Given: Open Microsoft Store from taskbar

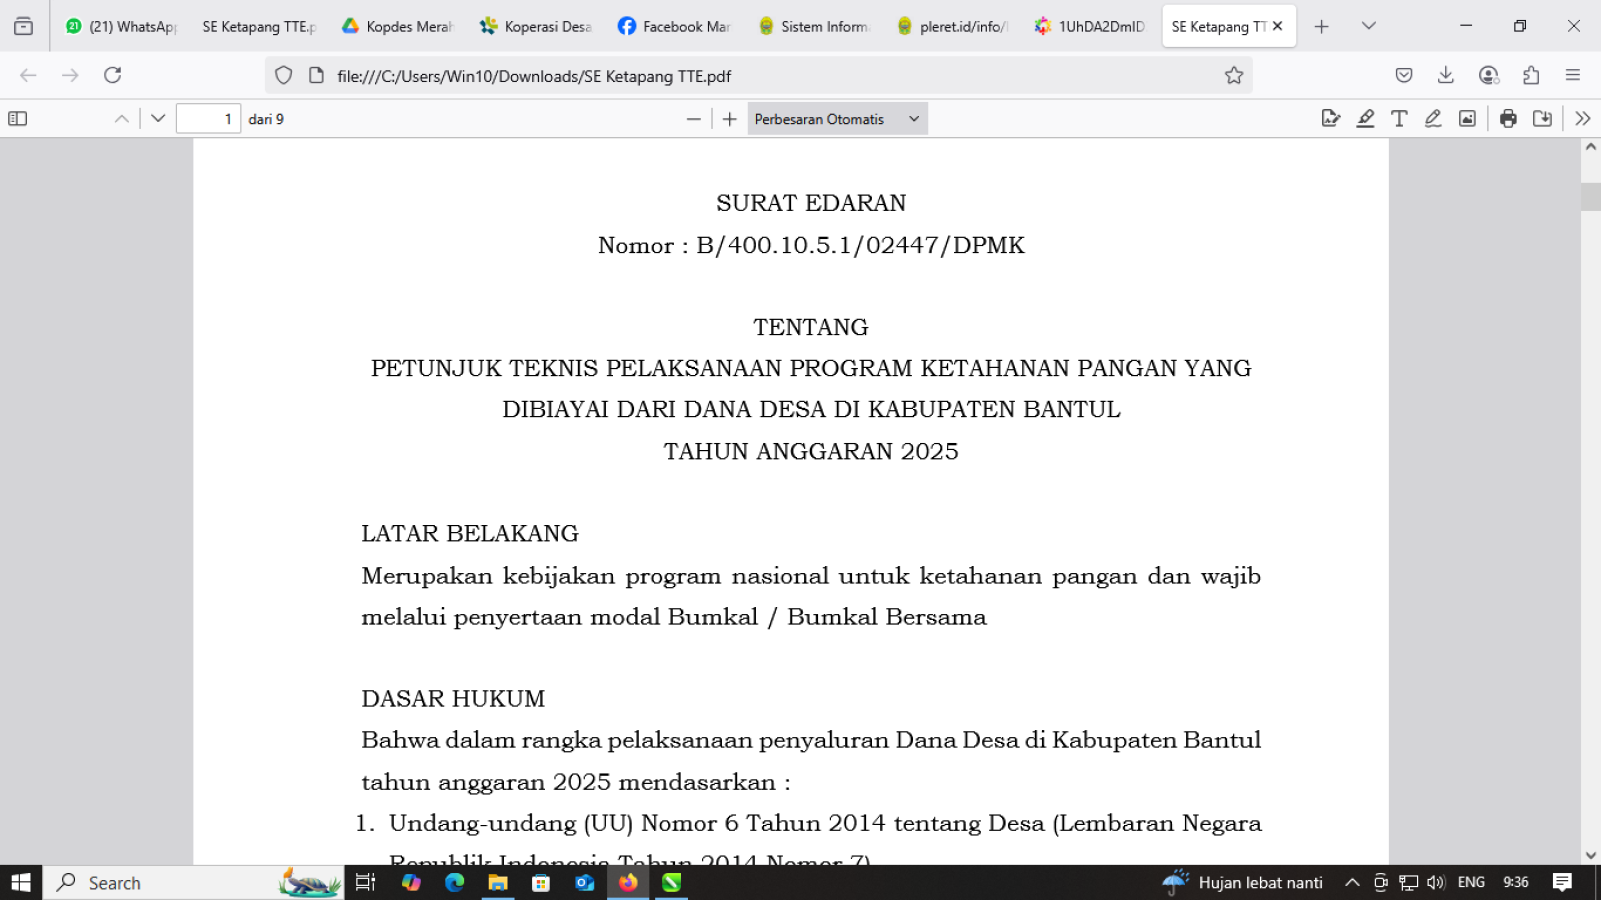Looking at the screenshot, I should [x=541, y=883].
